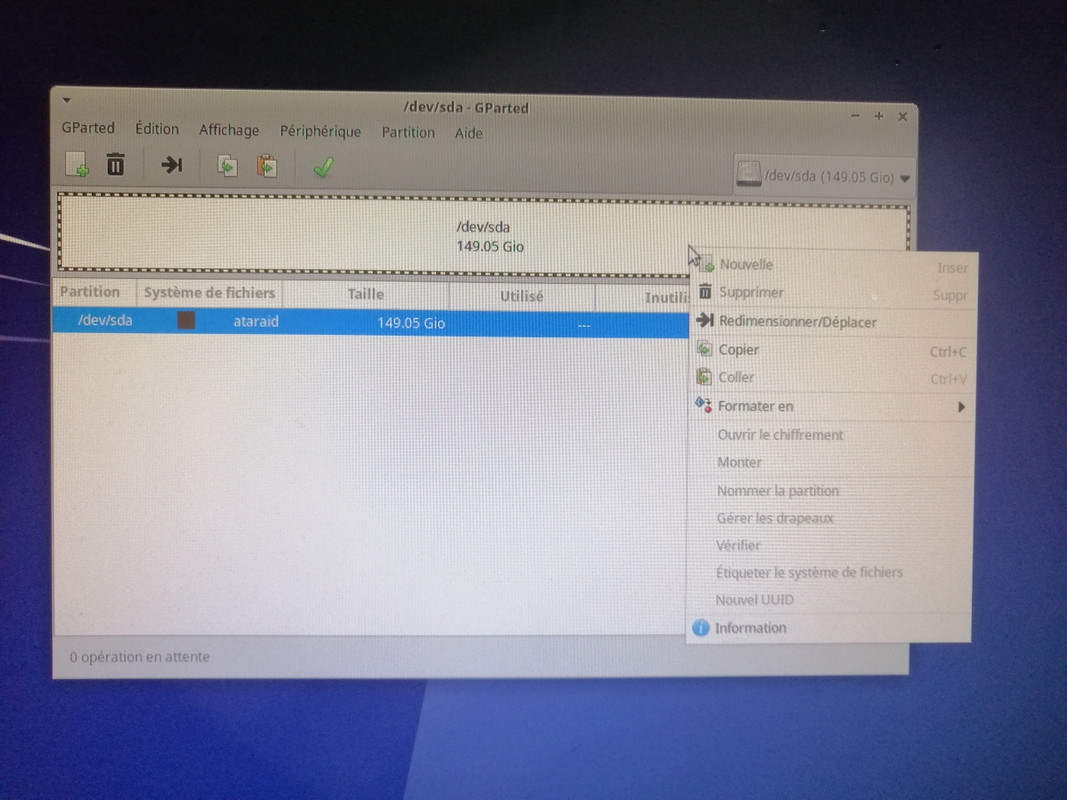Screen dimensions: 1067x800
Task: Click the Système de fichiers column header
Action: (x=209, y=293)
